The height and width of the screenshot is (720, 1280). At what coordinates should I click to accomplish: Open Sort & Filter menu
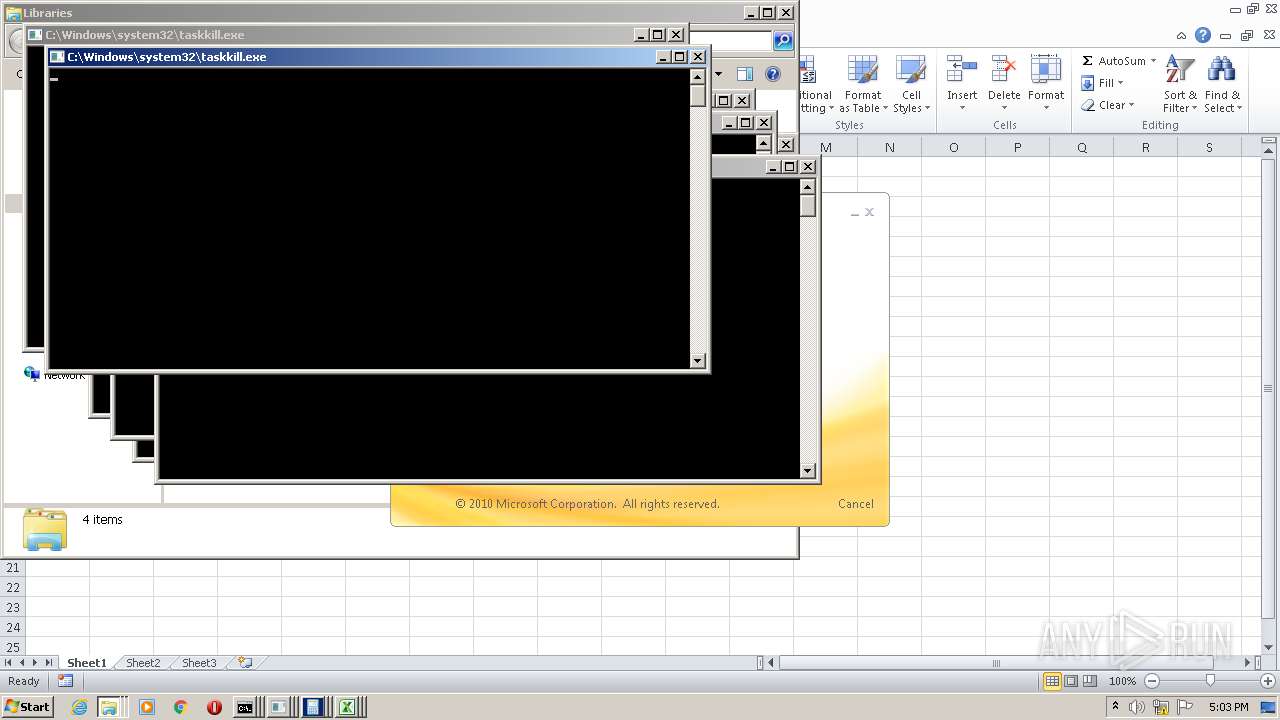pos(1180,85)
